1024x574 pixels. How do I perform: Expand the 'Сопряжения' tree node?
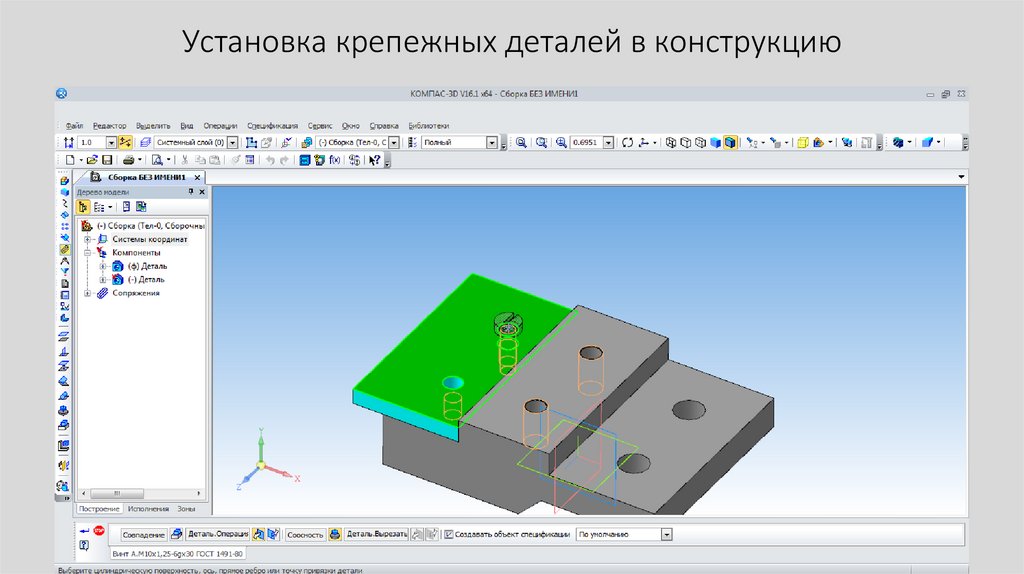88,293
